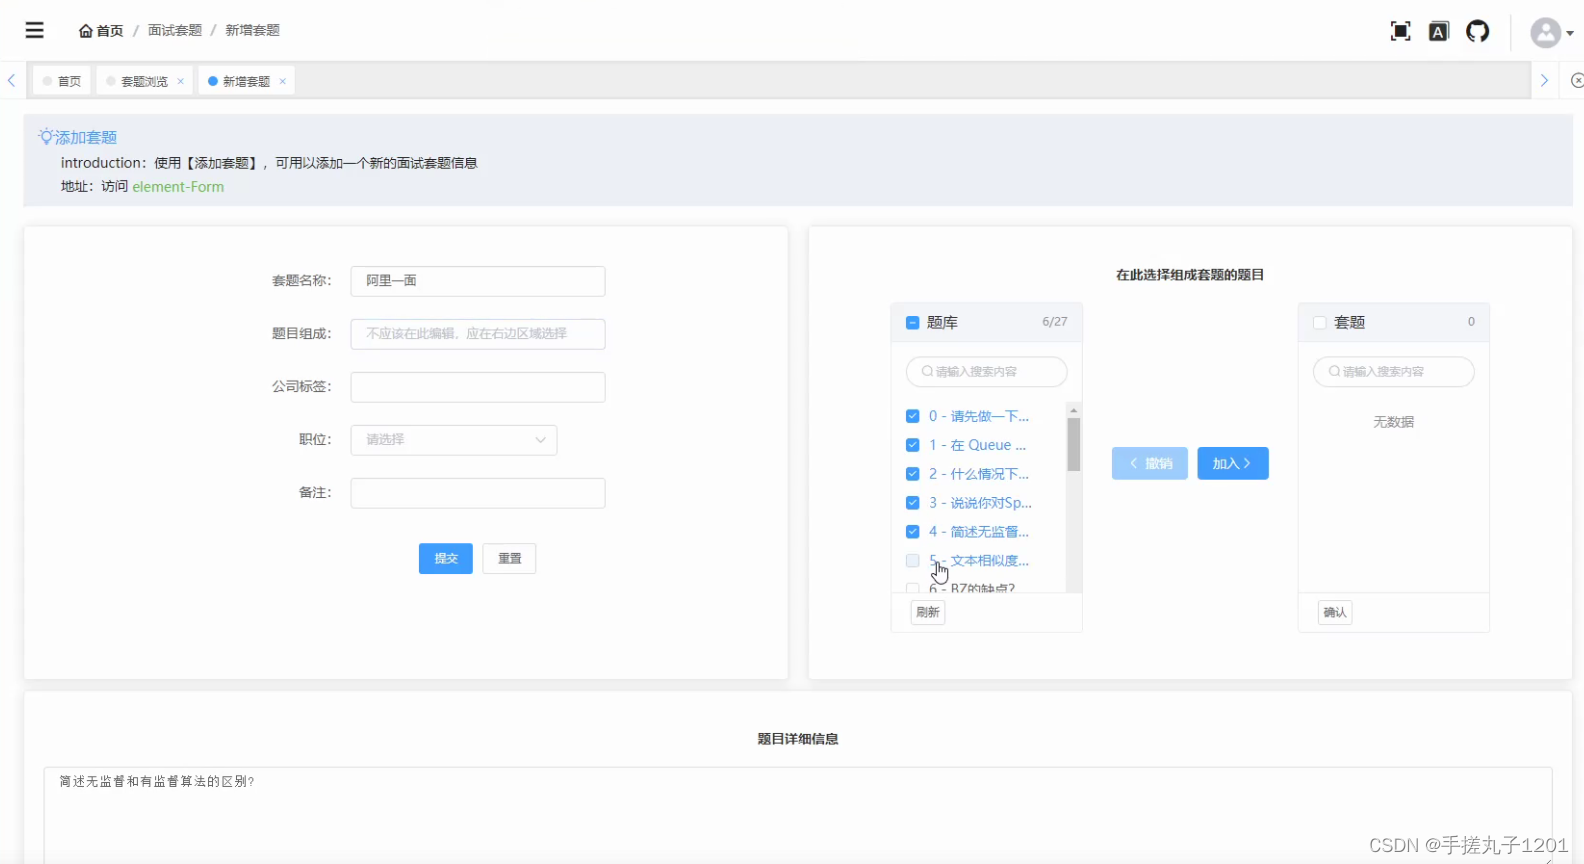Focus the 公司标签 input field
Screen dimensions: 1584x864
coord(478,387)
